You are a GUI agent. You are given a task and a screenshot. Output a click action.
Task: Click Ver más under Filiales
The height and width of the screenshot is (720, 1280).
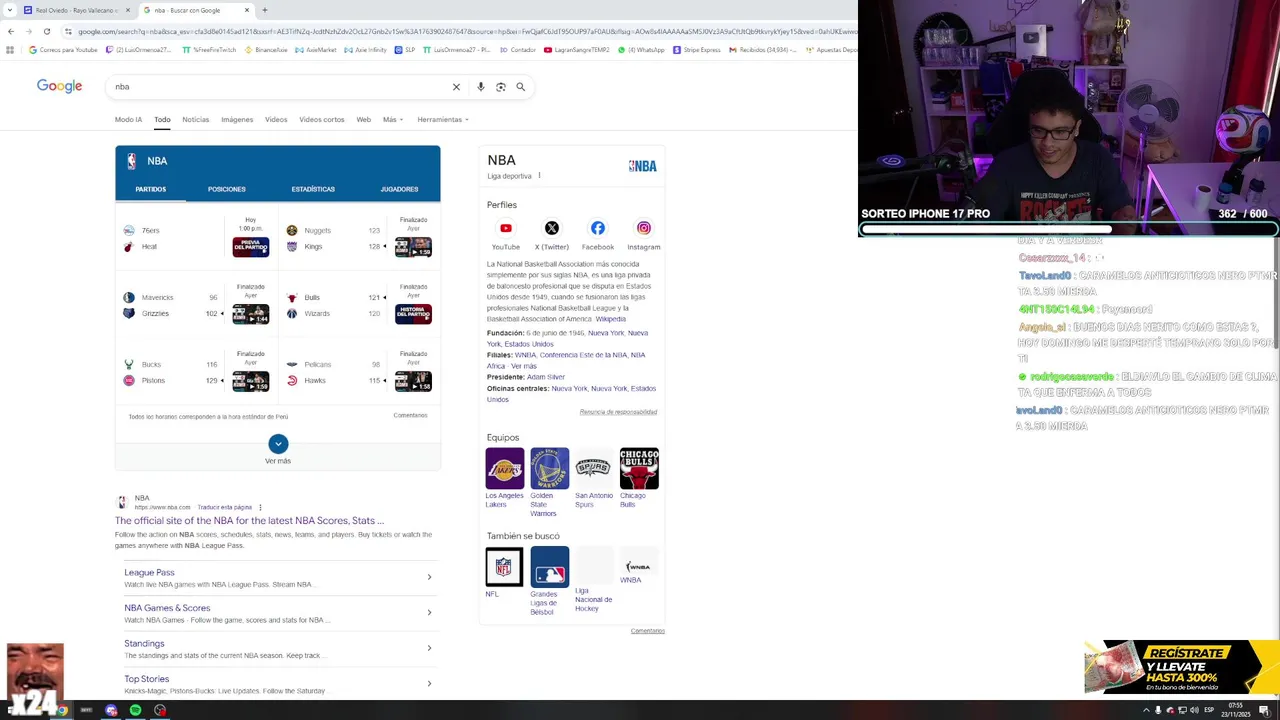pyautogui.click(x=524, y=366)
